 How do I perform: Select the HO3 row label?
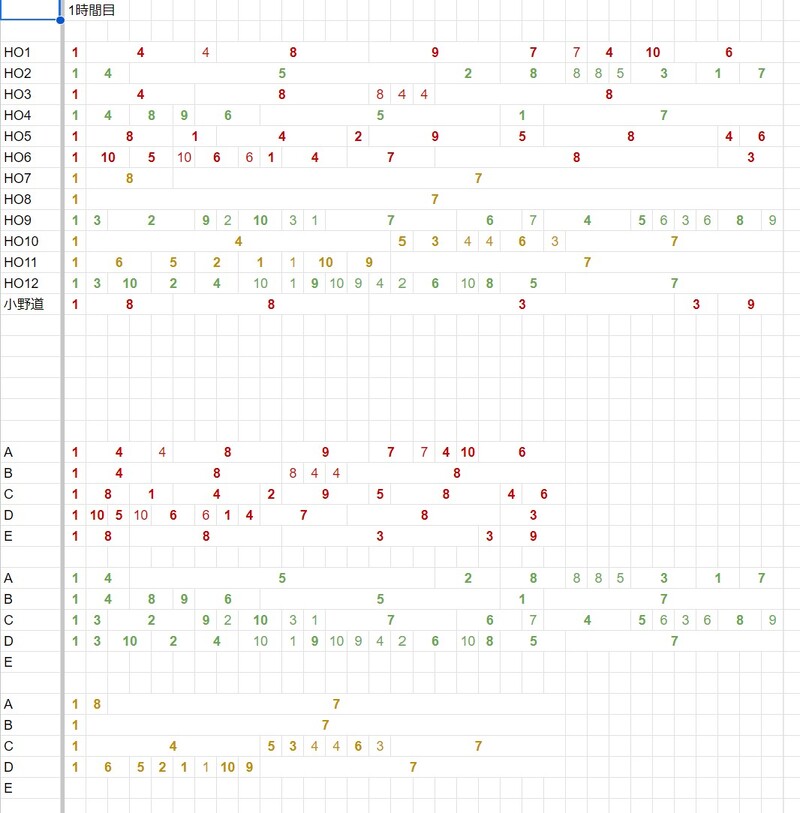pos(17,94)
